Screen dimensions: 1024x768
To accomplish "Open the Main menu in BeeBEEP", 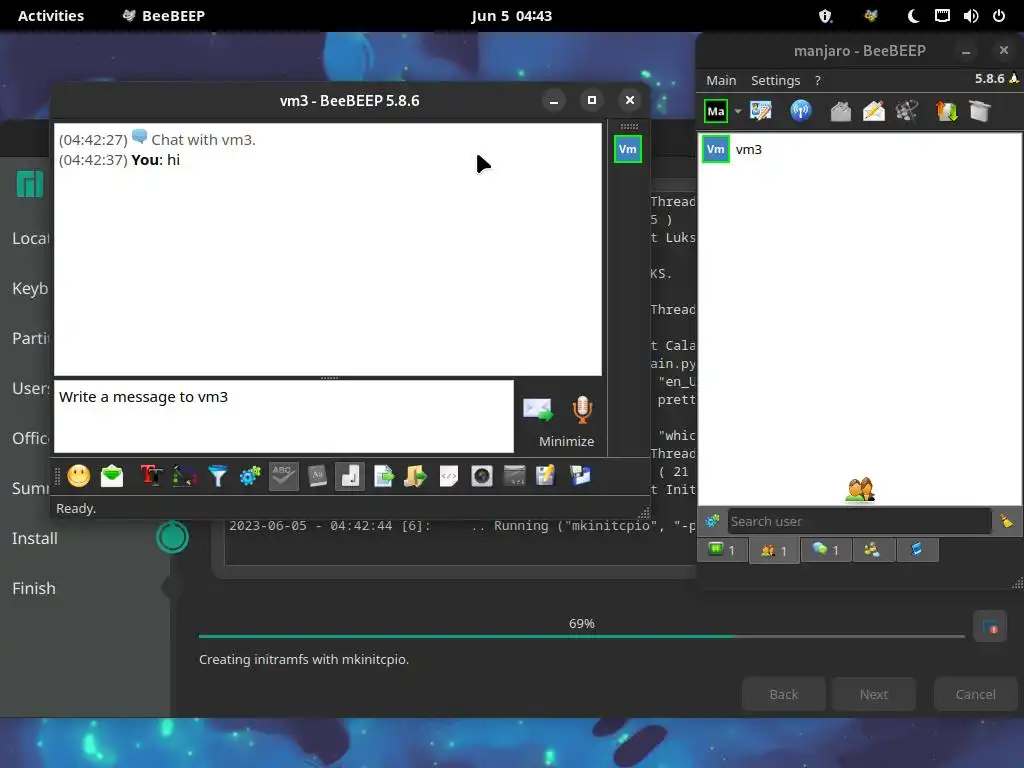I will click(721, 80).
